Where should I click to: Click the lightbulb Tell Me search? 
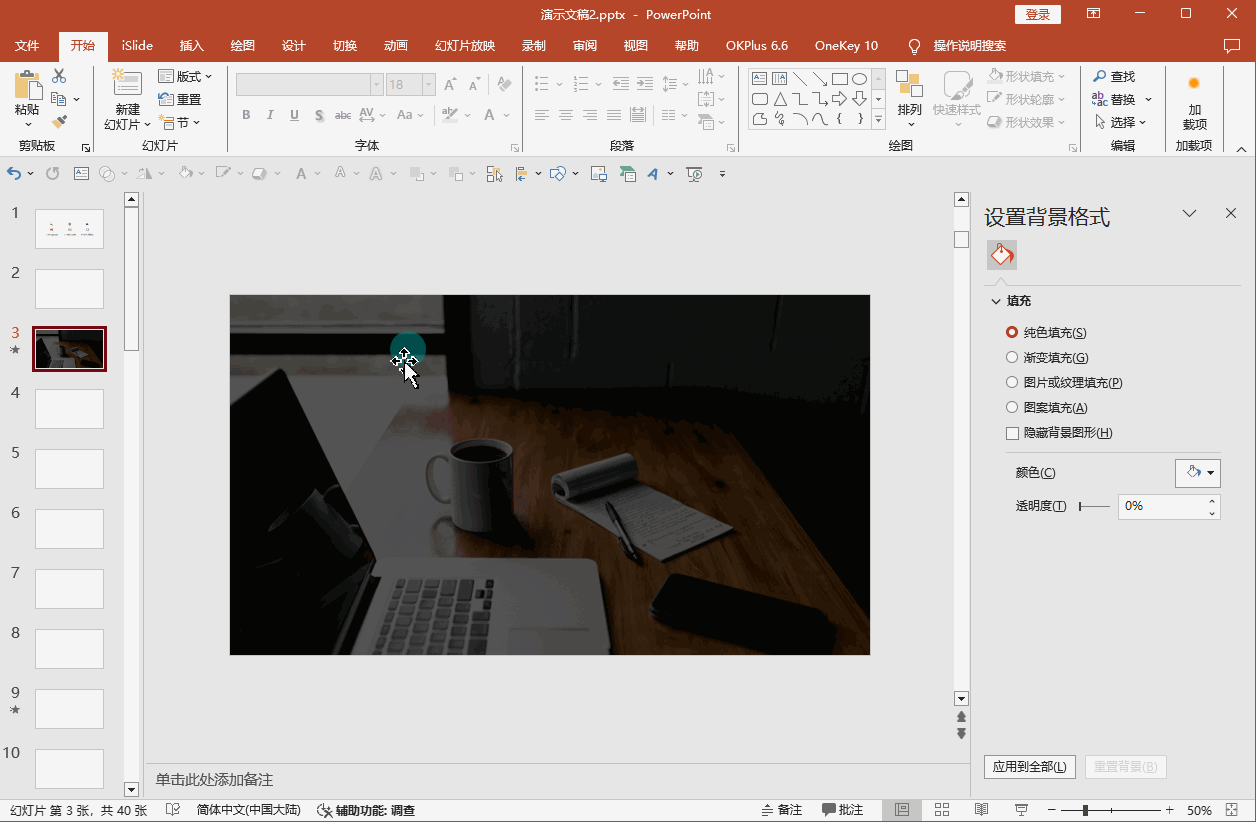914,46
